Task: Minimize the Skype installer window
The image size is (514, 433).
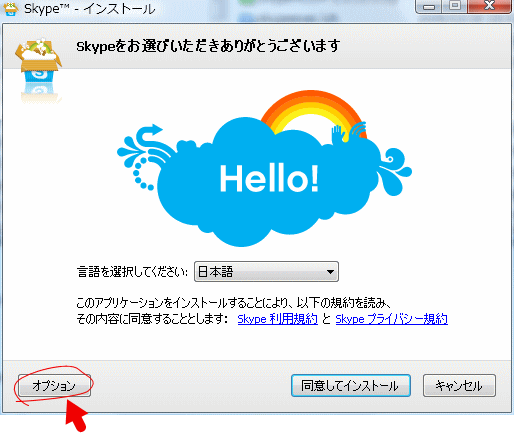Action: point(429,6)
